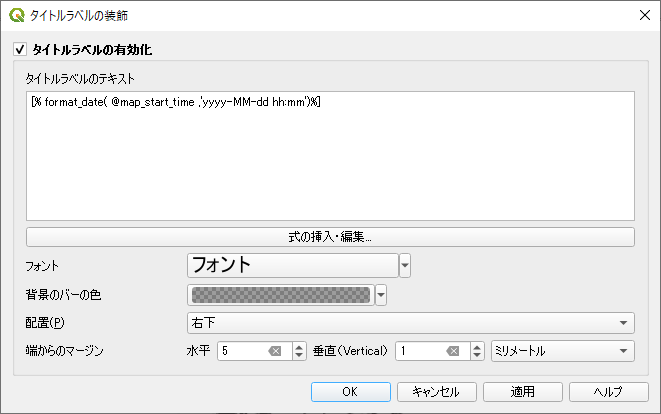Clear the horizontal margin value

coord(275,351)
